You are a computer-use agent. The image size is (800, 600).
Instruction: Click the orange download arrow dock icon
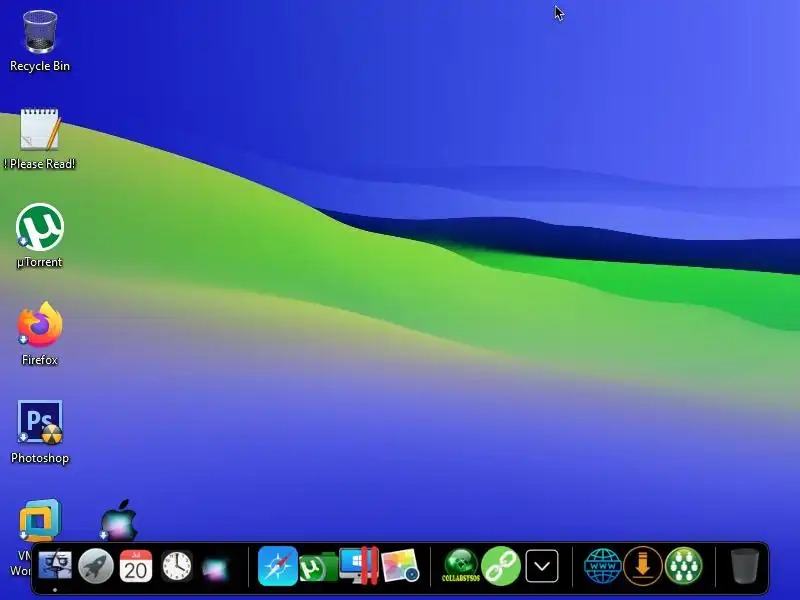(643, 566)
